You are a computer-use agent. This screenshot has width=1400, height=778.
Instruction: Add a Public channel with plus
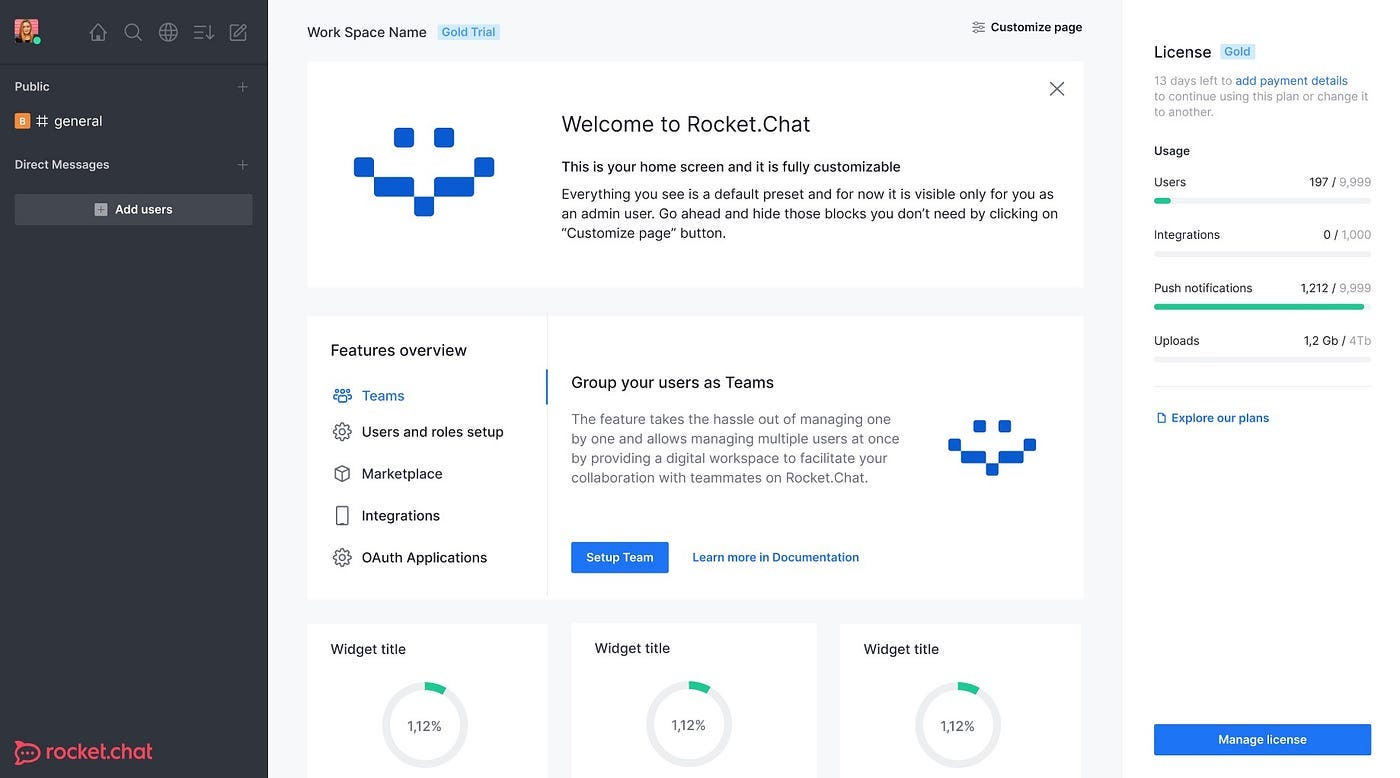coord(242,87)
